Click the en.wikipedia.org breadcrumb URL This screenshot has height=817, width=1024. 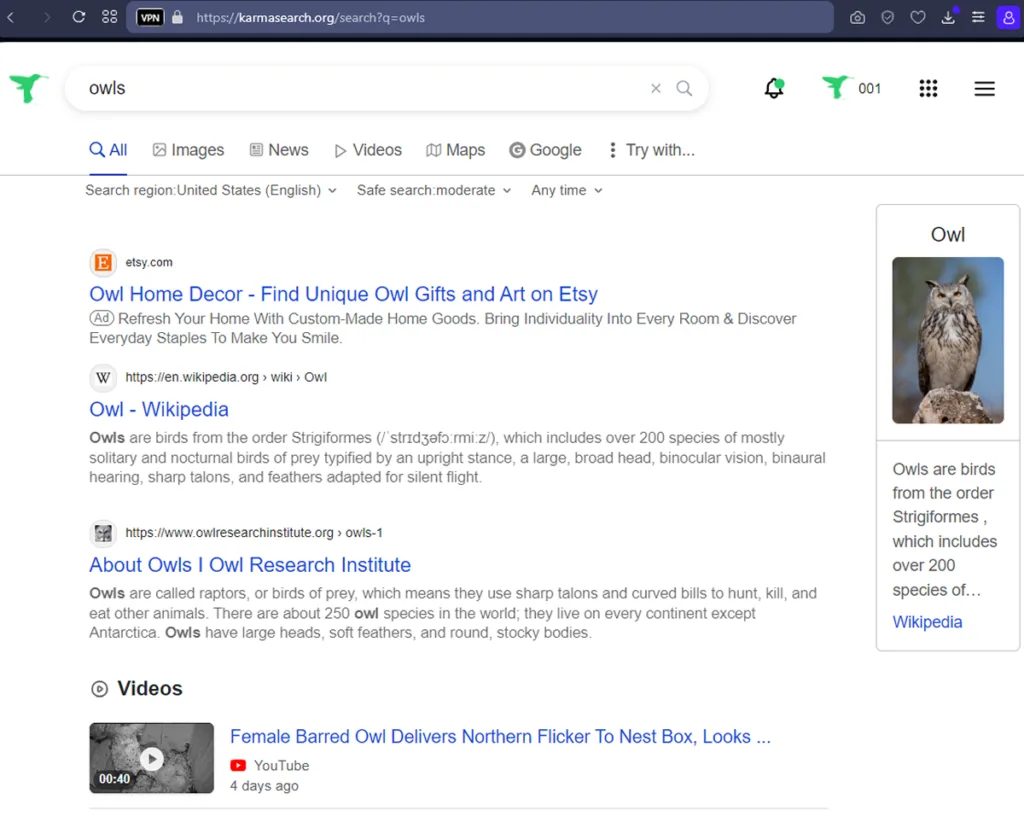pos(226,377)
